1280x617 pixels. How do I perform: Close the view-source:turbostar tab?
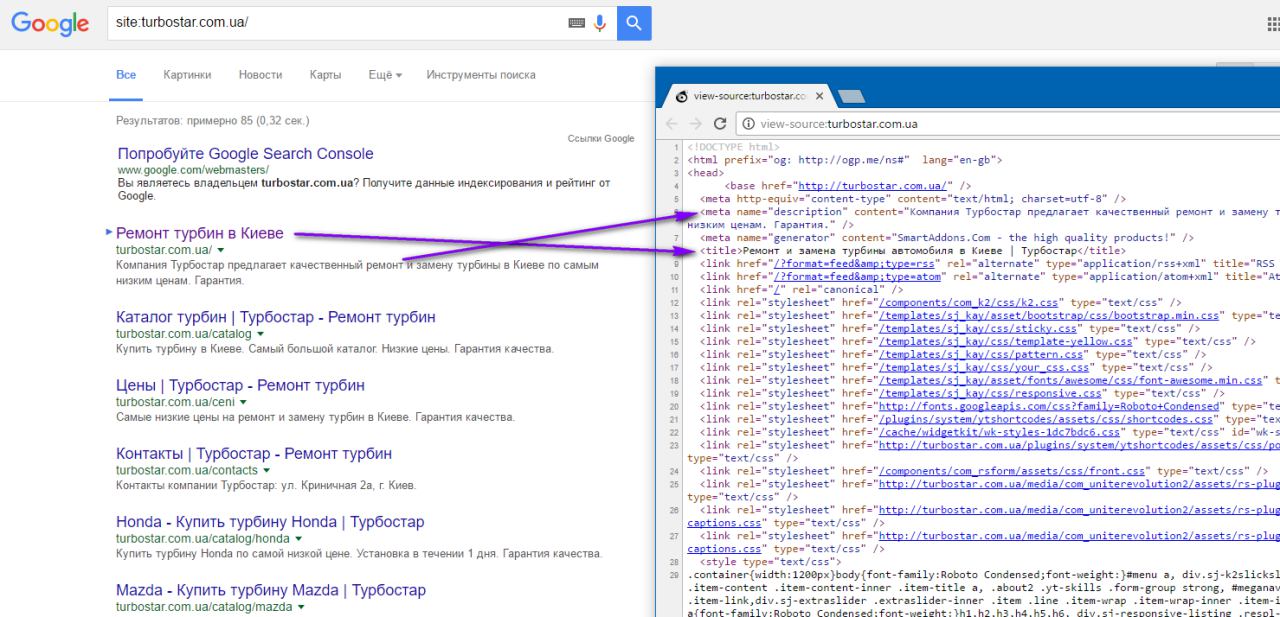pos(819,96)
